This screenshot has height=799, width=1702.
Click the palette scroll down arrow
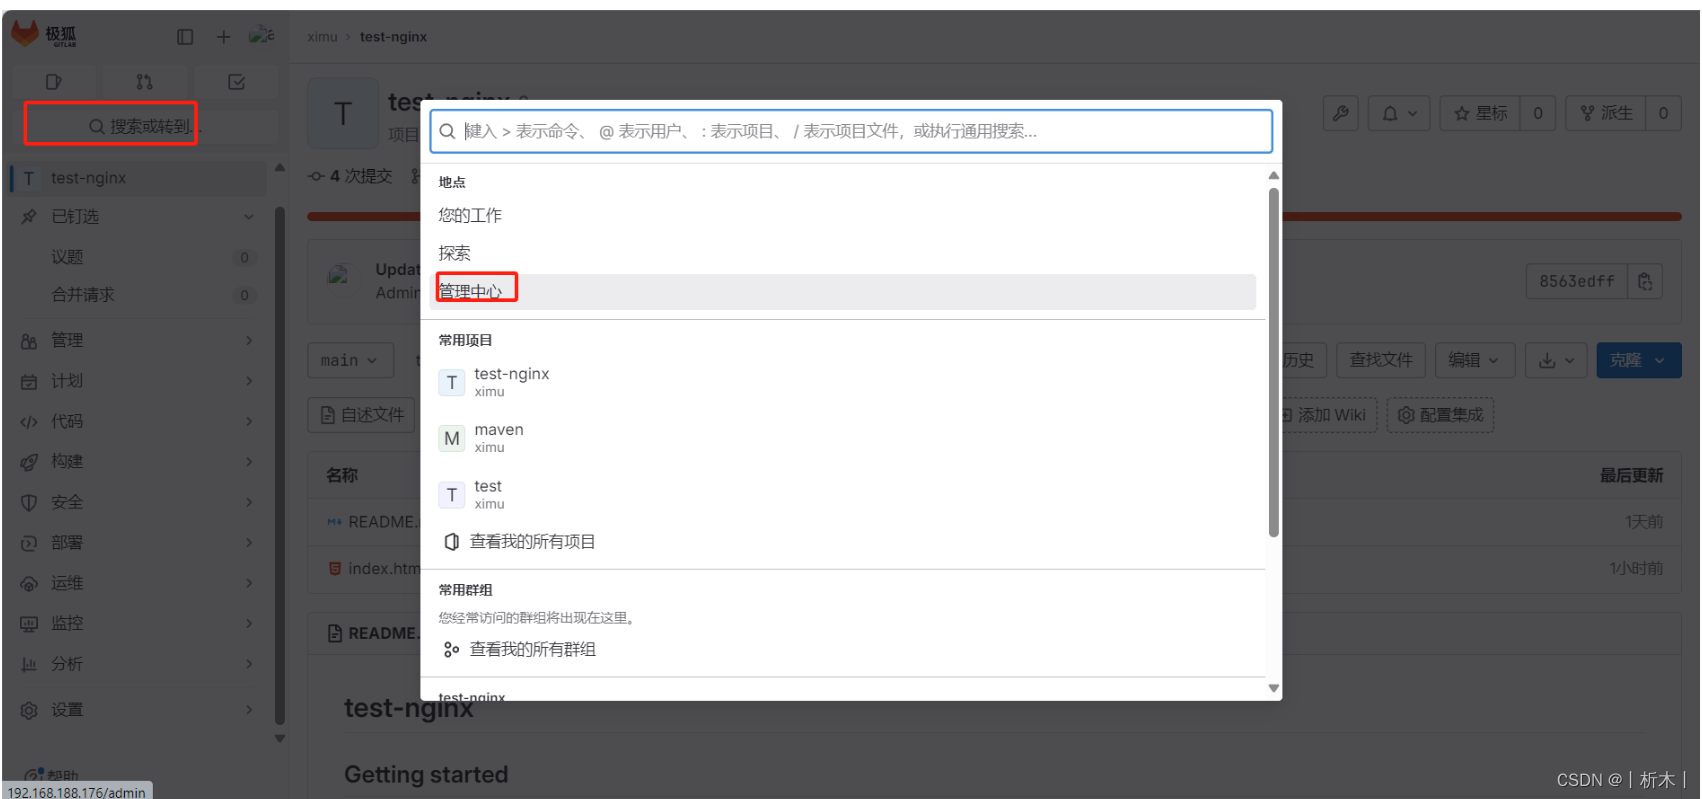pos(1273,688)
